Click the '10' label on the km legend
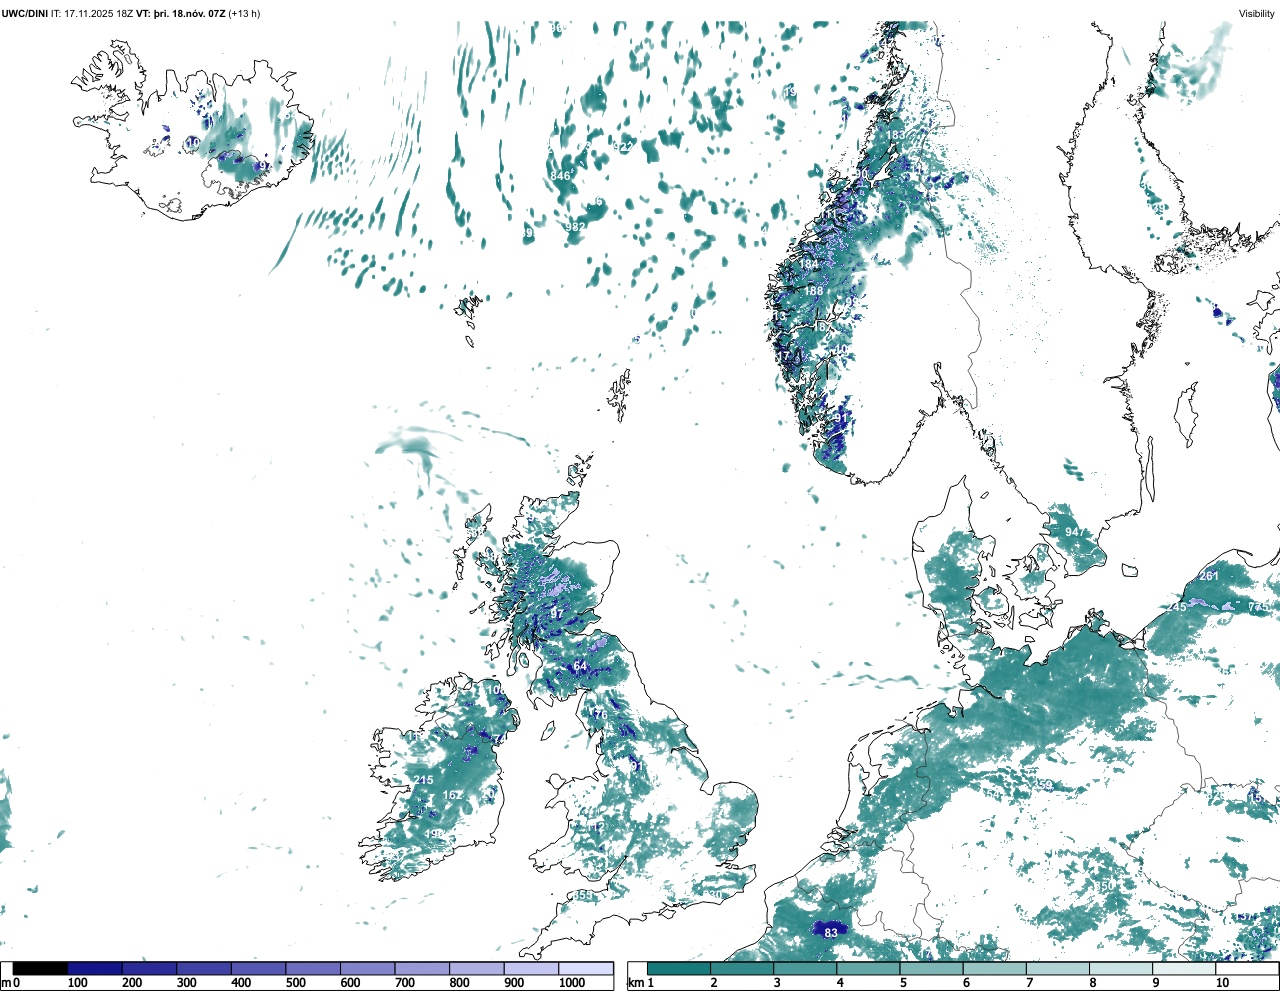 [x=1222, y=983]
